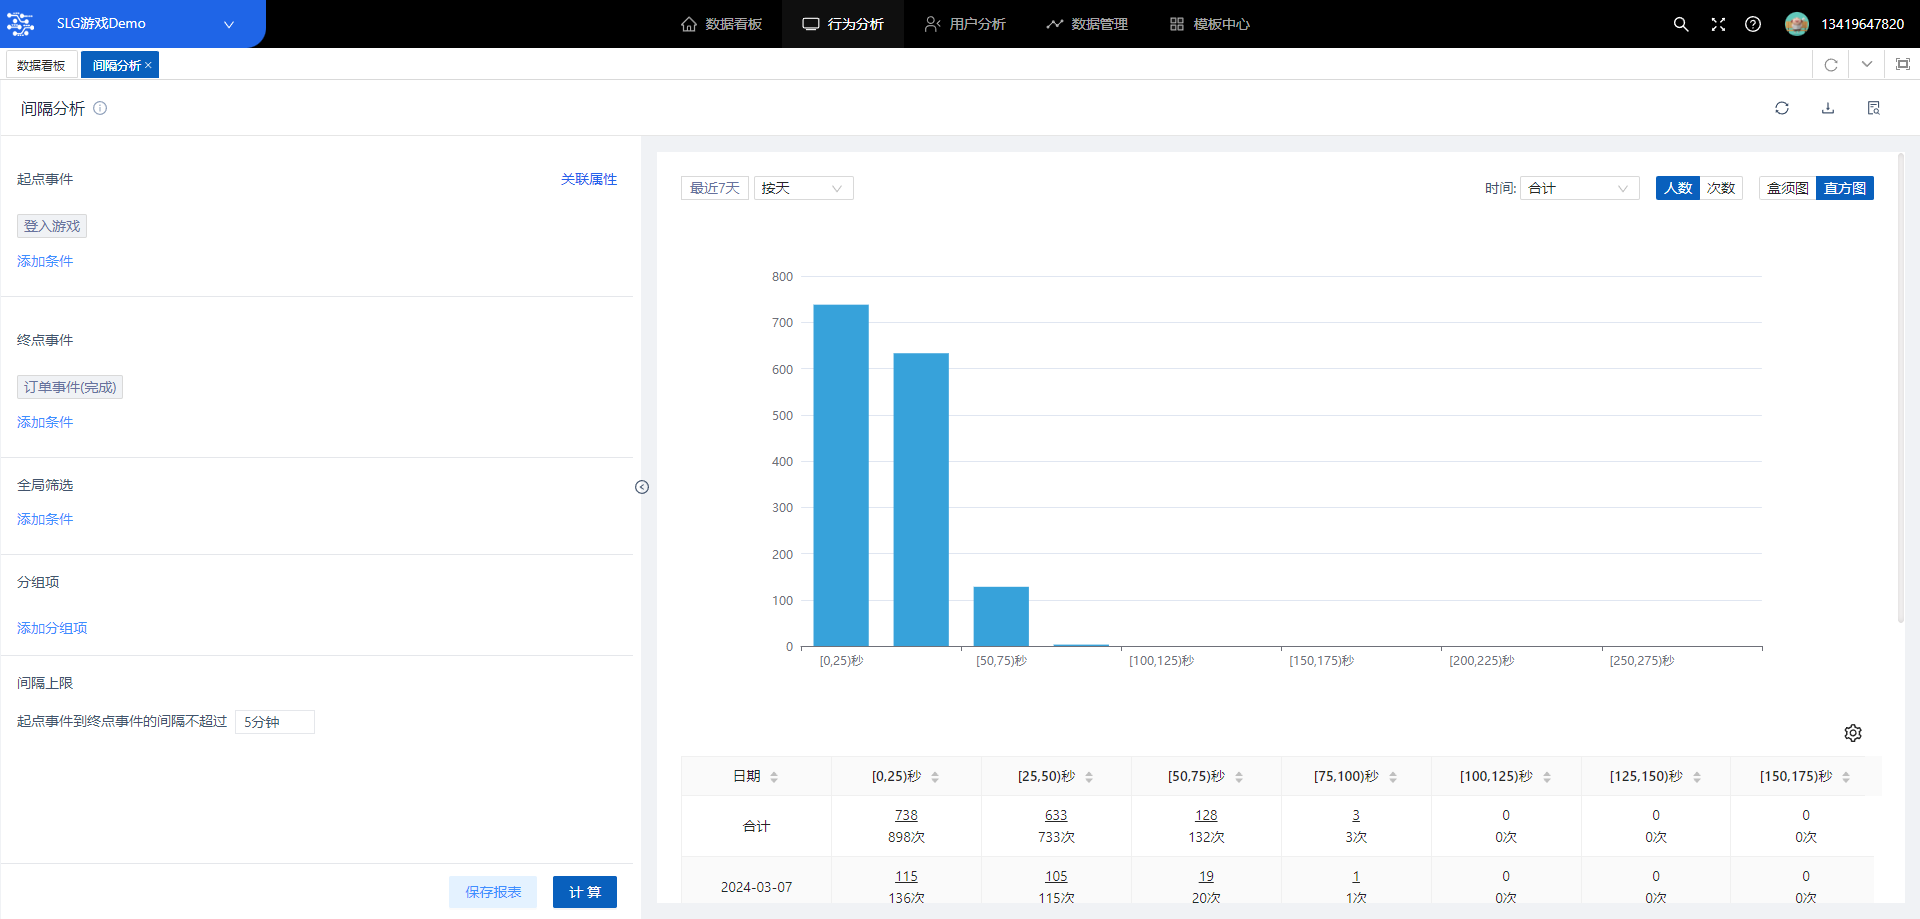
Task: Sort by 日期 column
Action: coord(774,777)
